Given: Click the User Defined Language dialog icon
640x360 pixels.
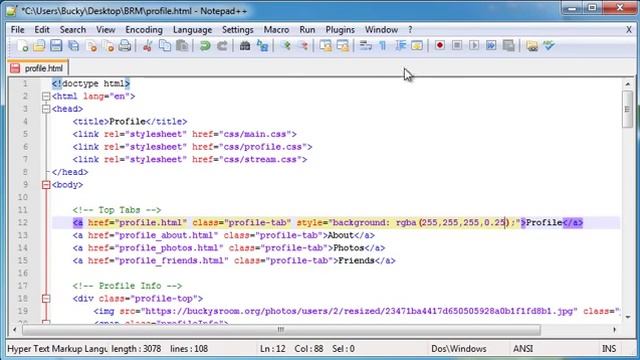Looking at the screenshot, I should click(x=417, y=46).
